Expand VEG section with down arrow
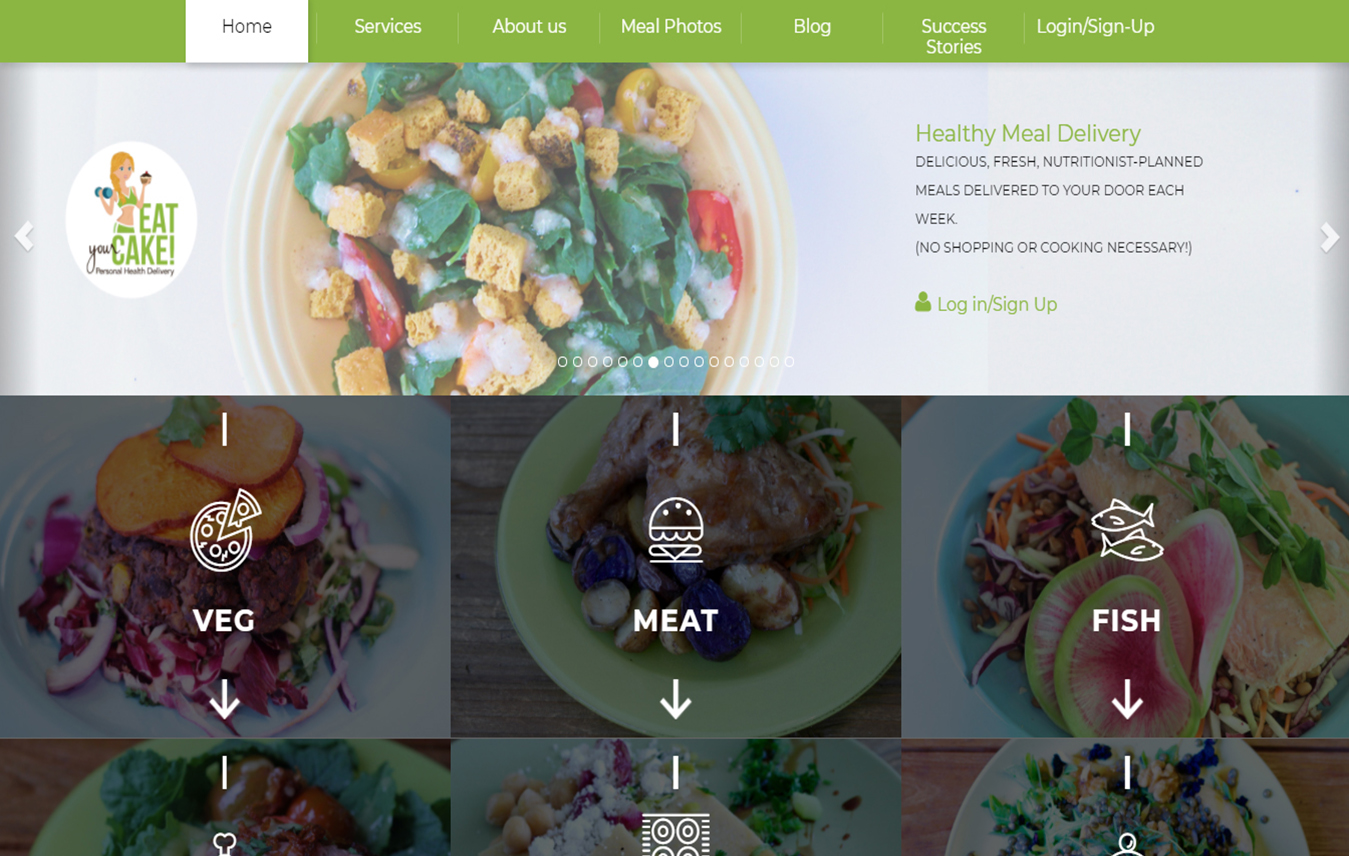 point(224,699)
